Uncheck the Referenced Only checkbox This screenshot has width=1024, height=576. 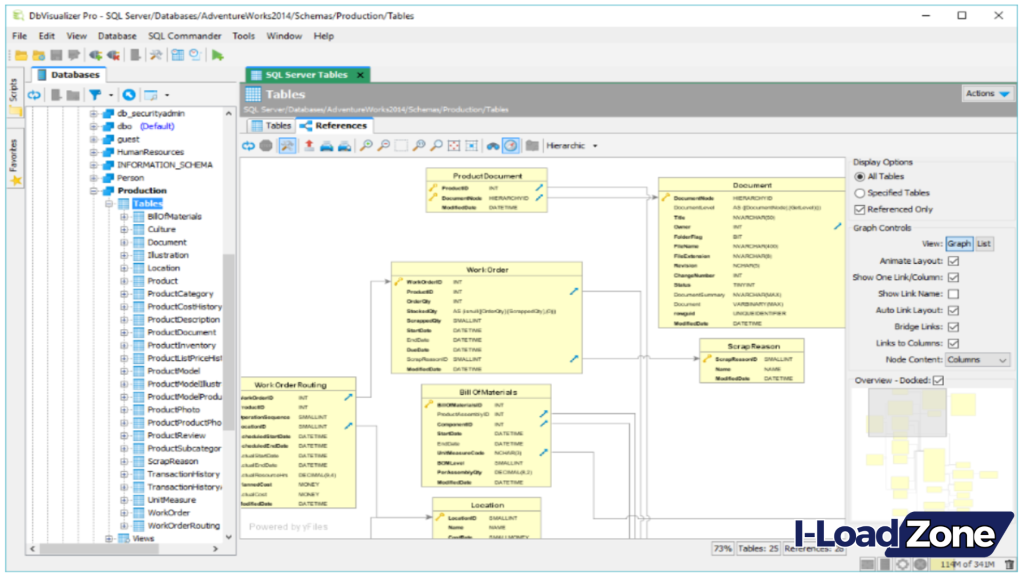pos(859,210)
